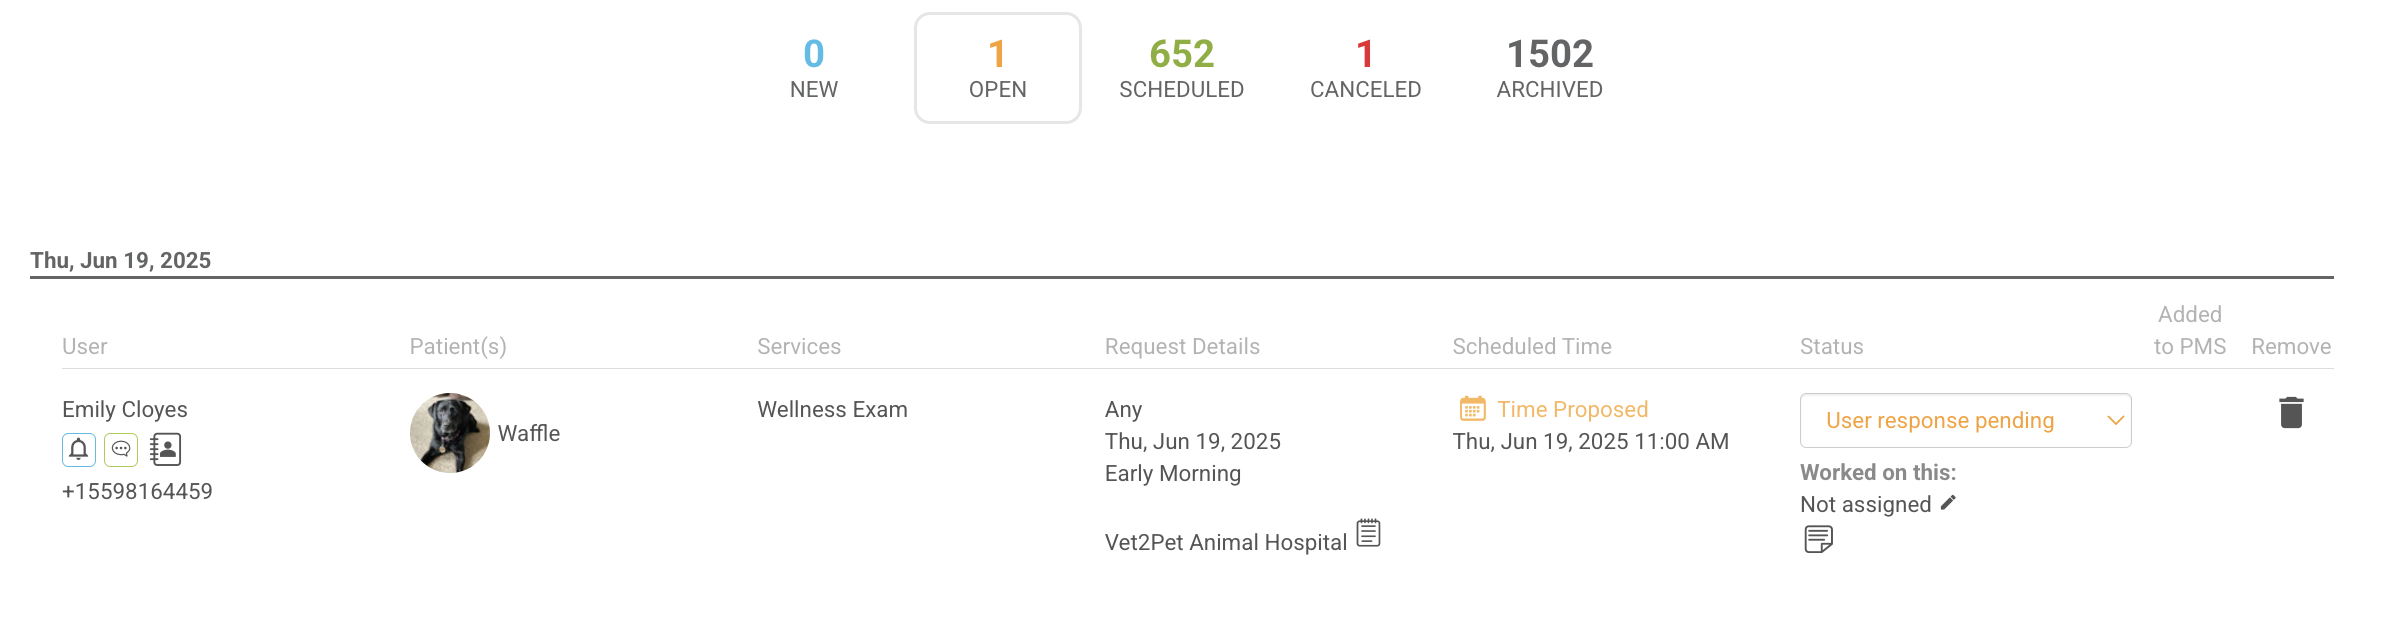The width and height of the screenshot is (2386, 636).
Task: Open Emily Cloyes user name link
Action: (x=125, y=409)
